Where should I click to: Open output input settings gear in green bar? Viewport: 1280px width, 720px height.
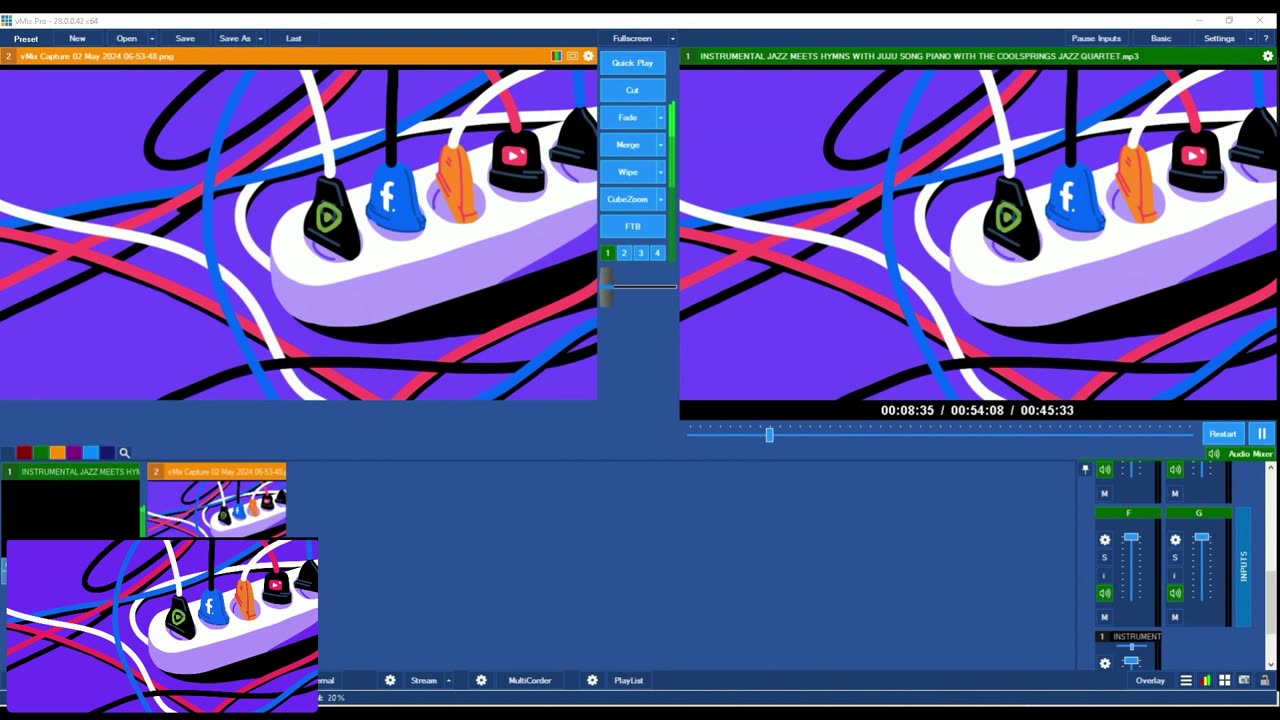(x=1268, y=56)
